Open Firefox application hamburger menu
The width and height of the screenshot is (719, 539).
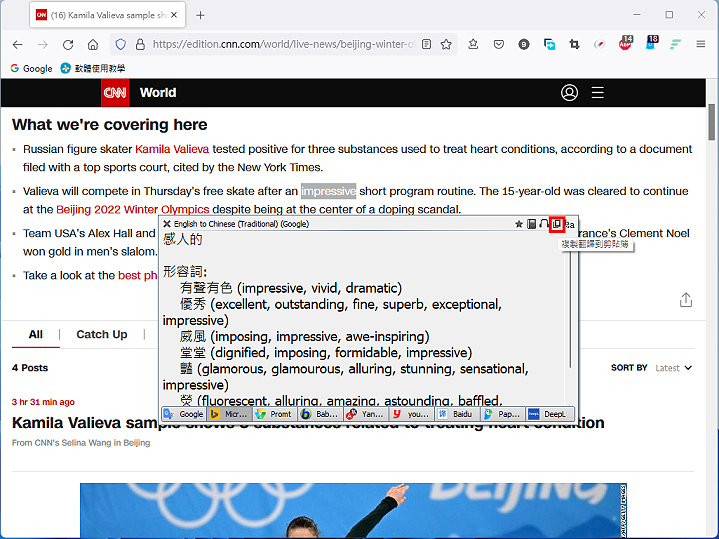click(x=701, y=44)
